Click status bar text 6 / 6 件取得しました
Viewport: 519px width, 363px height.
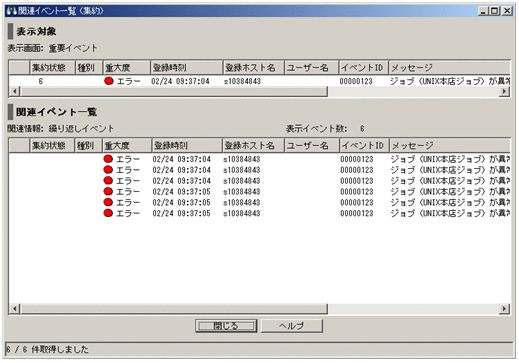[x=47, y=349]
